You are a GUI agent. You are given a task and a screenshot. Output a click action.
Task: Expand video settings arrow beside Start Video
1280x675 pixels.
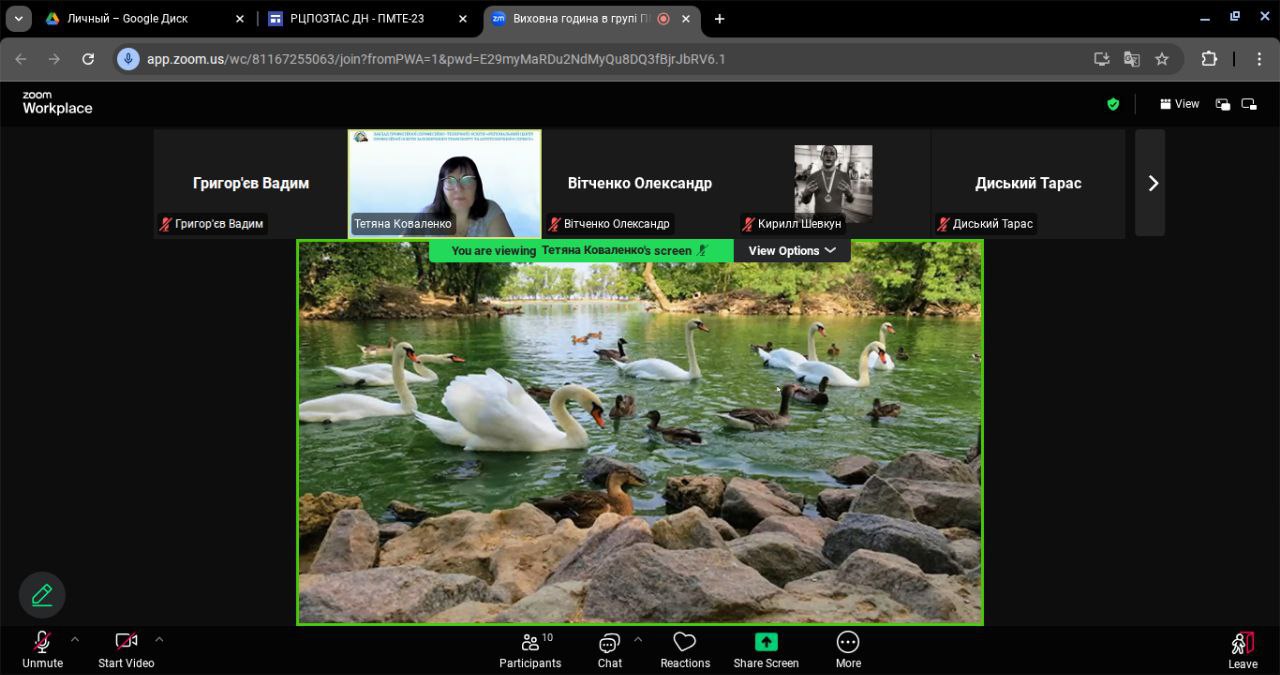[x=159, y=639]
